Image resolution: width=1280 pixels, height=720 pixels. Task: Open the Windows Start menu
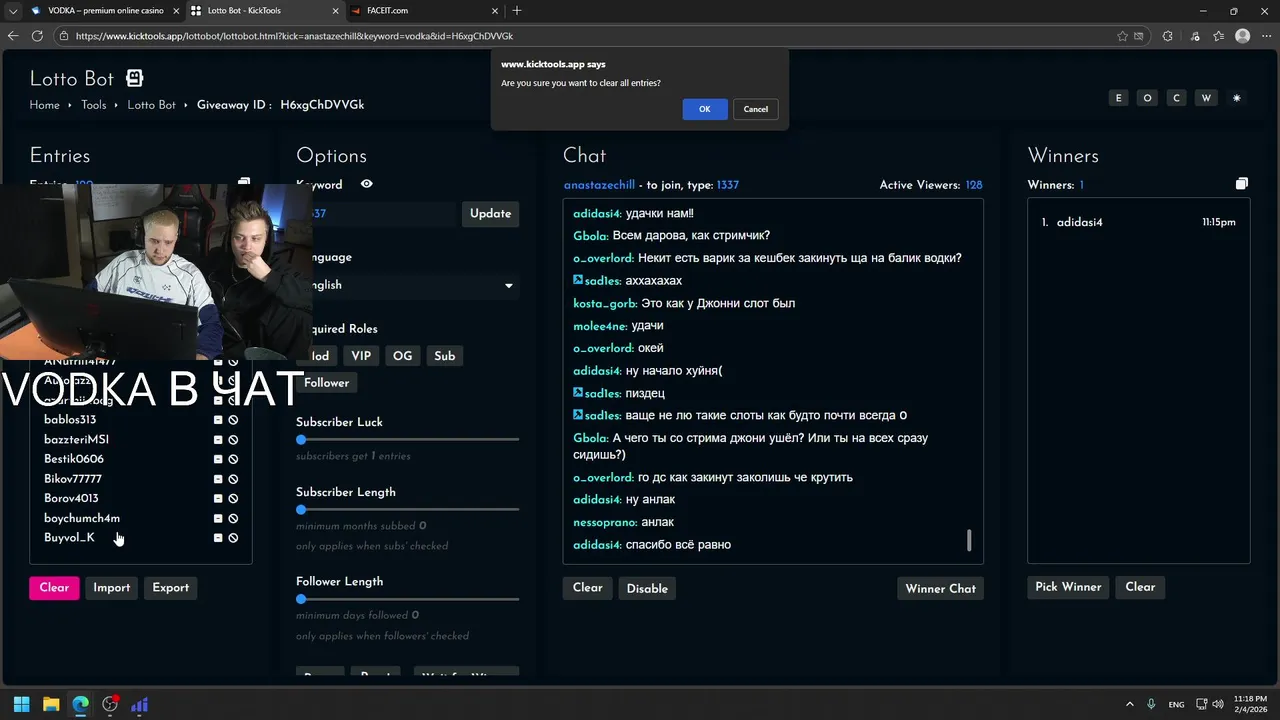tap(22, 704)
